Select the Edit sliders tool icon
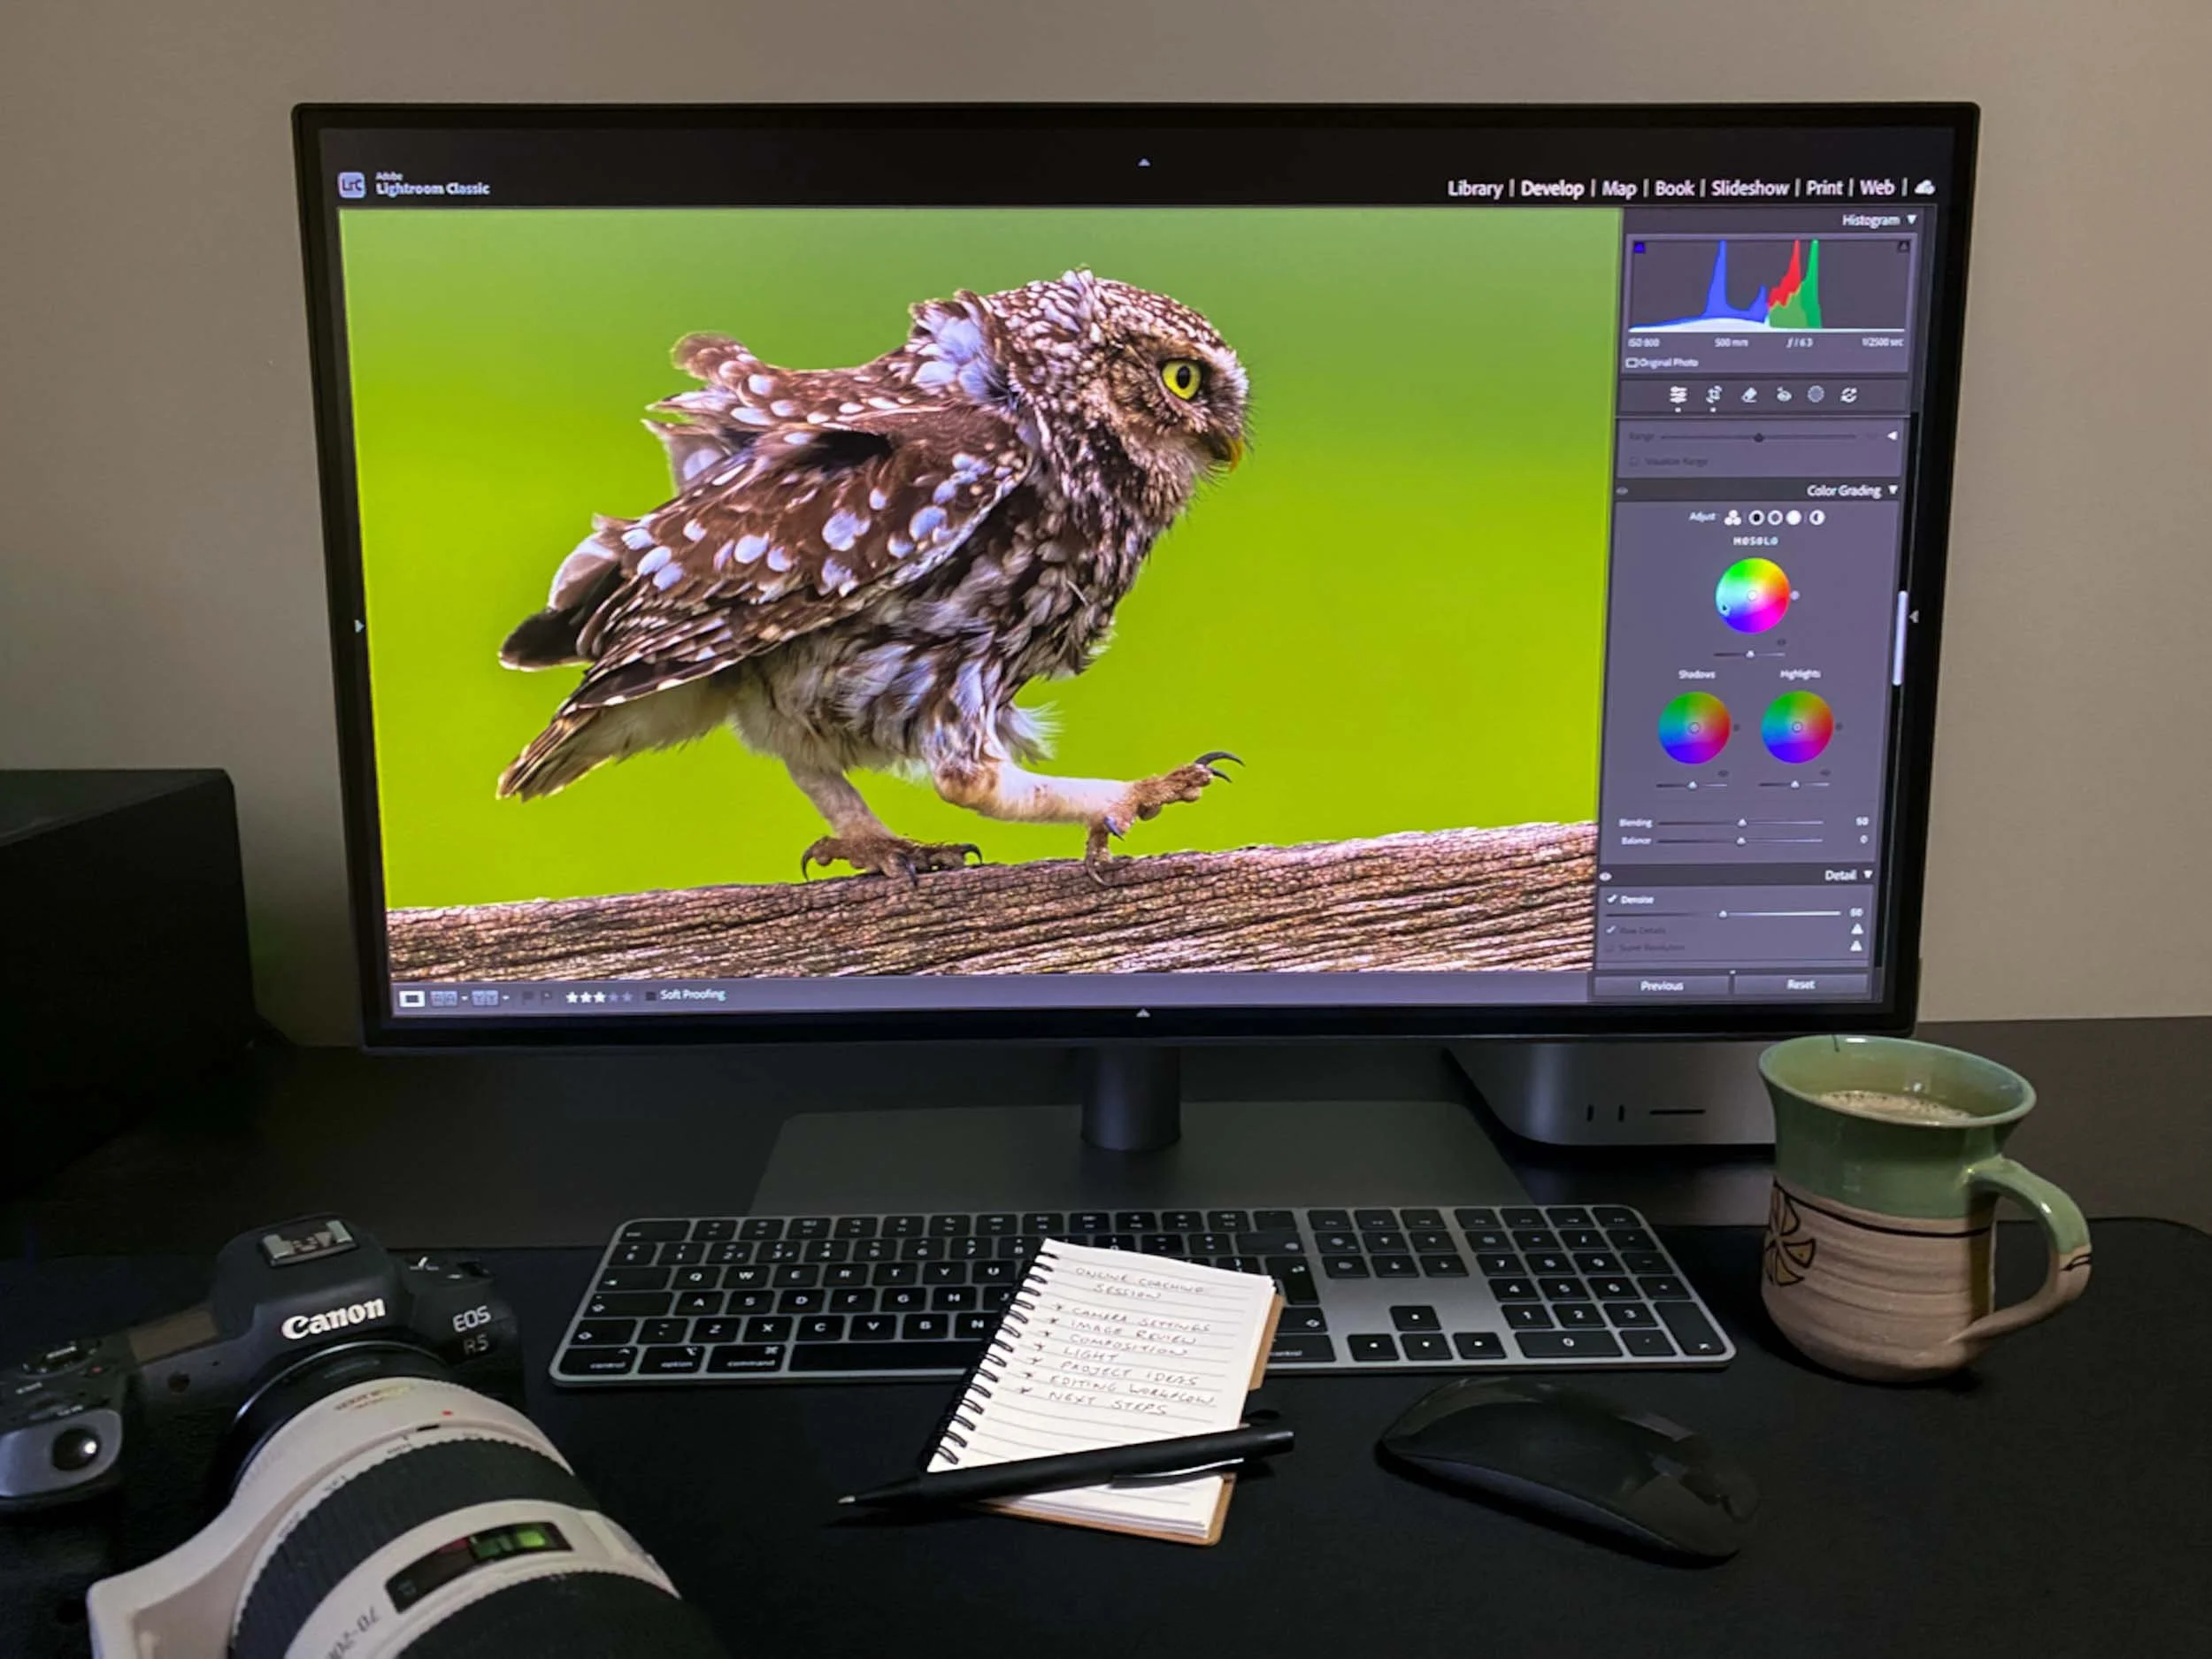Screen dimensions: 2212x1659 (x=1678, y=395)
